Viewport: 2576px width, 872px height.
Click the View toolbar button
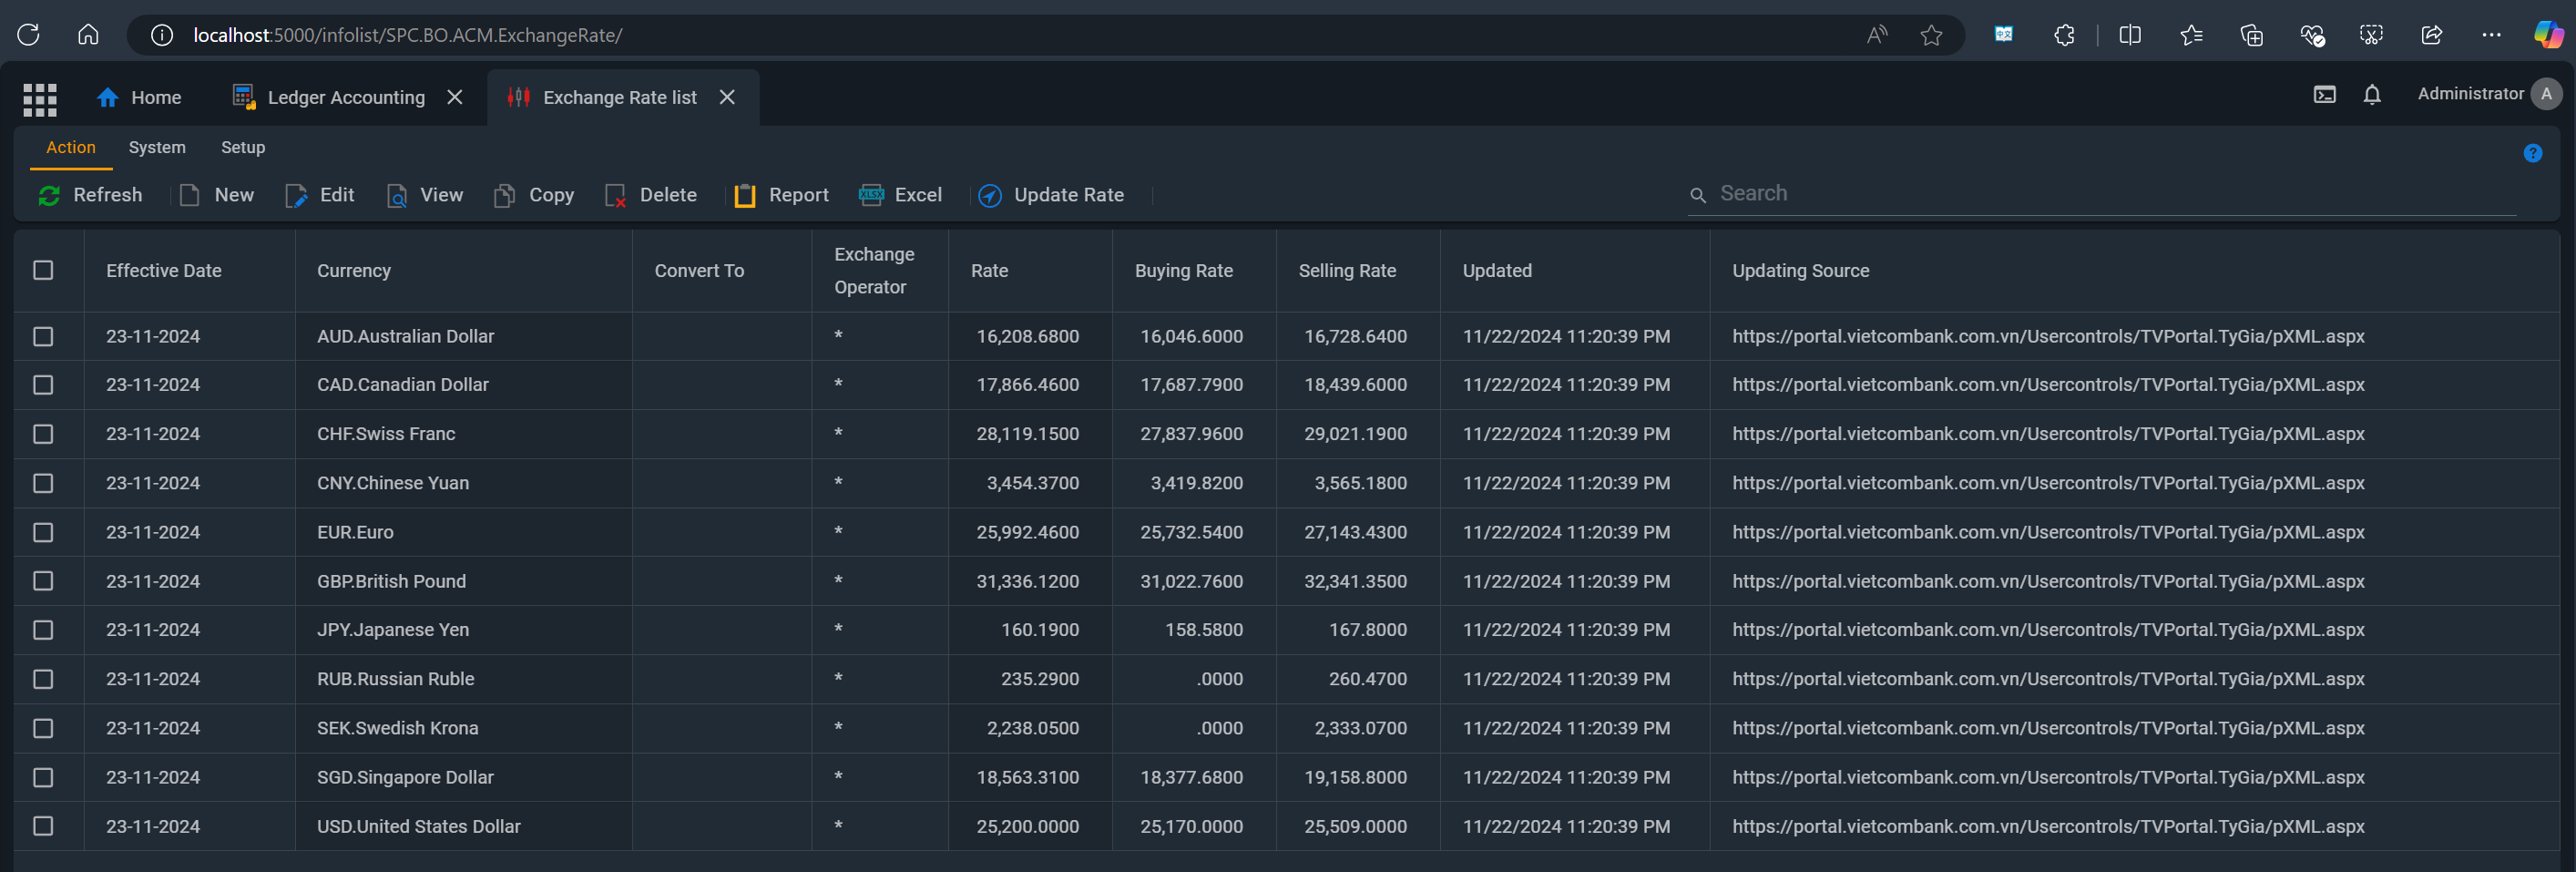tap(424, 195)
